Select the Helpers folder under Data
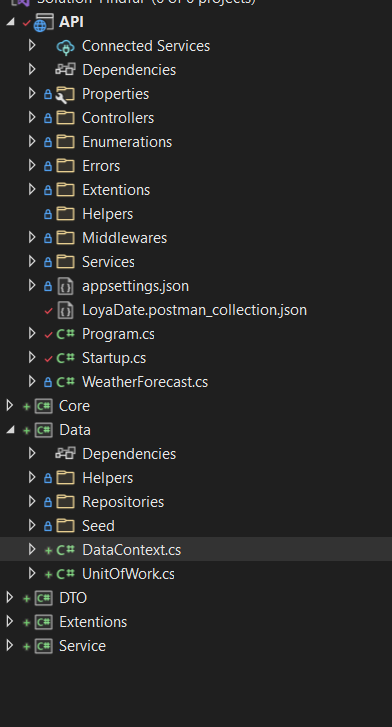Image resolution: width=392 pixels, height=727 pixels. click(108, 478)
